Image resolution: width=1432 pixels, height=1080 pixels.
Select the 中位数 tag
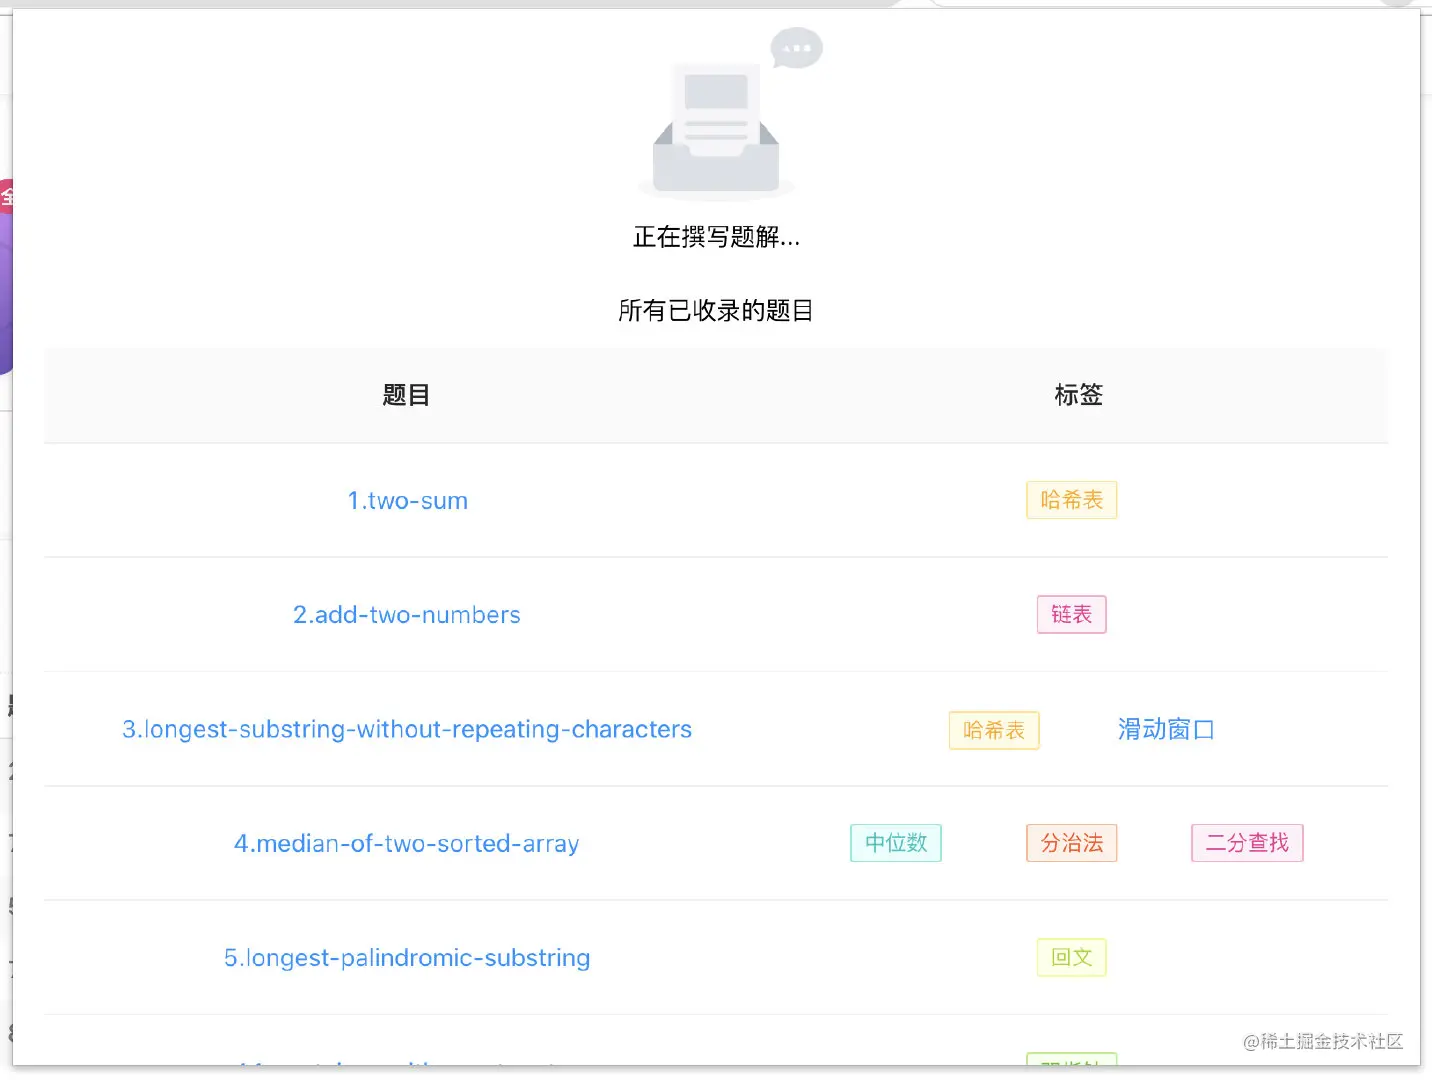896,843
